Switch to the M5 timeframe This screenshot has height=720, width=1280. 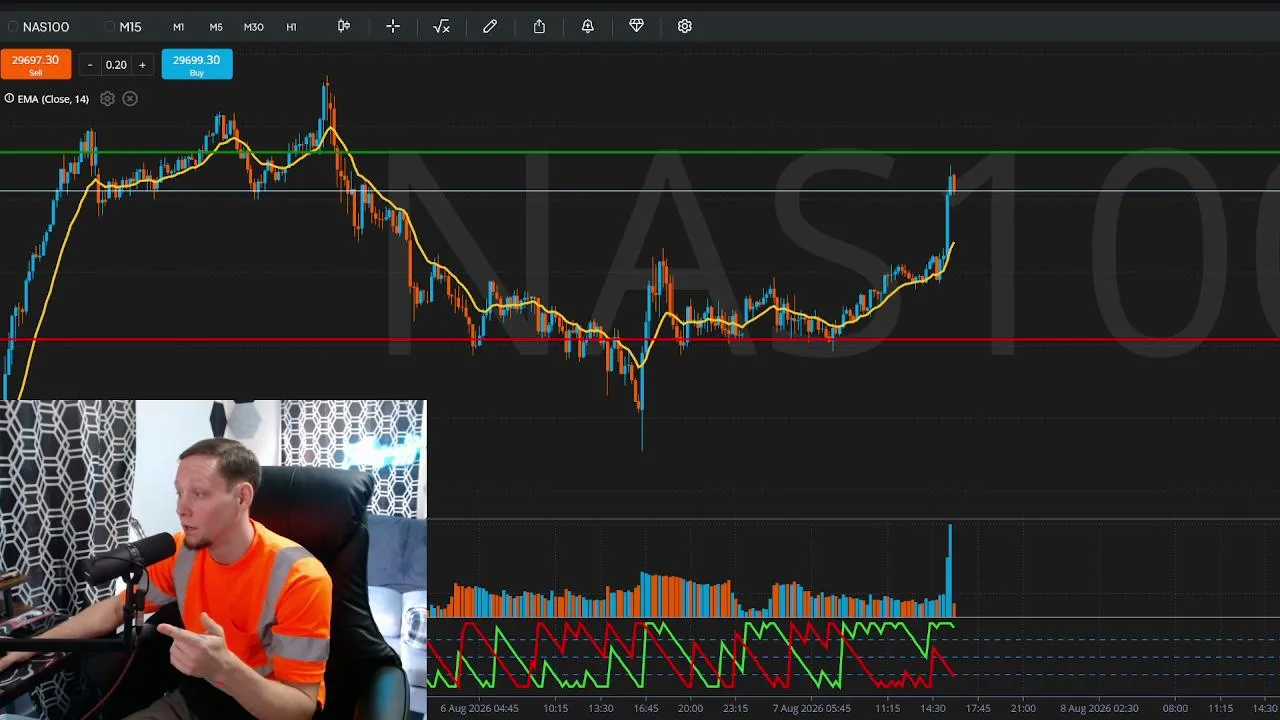point(216,27)
